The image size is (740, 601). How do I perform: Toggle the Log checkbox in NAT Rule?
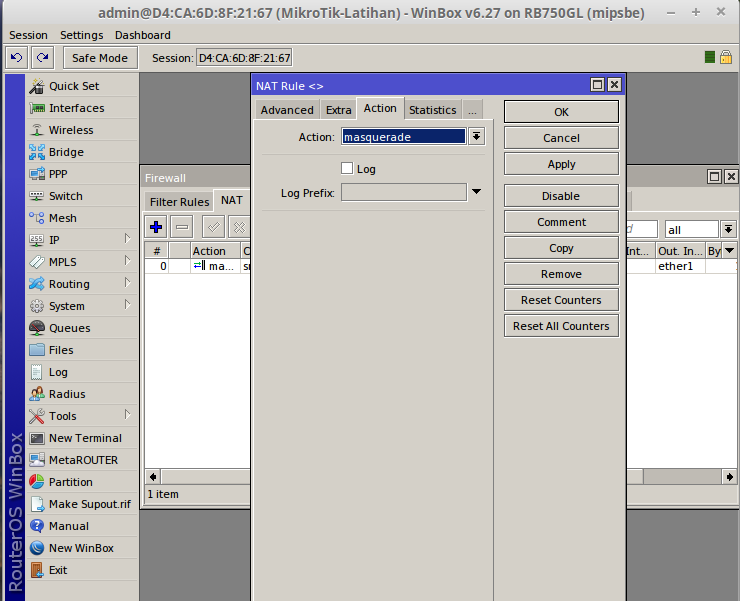coord(347,168)
